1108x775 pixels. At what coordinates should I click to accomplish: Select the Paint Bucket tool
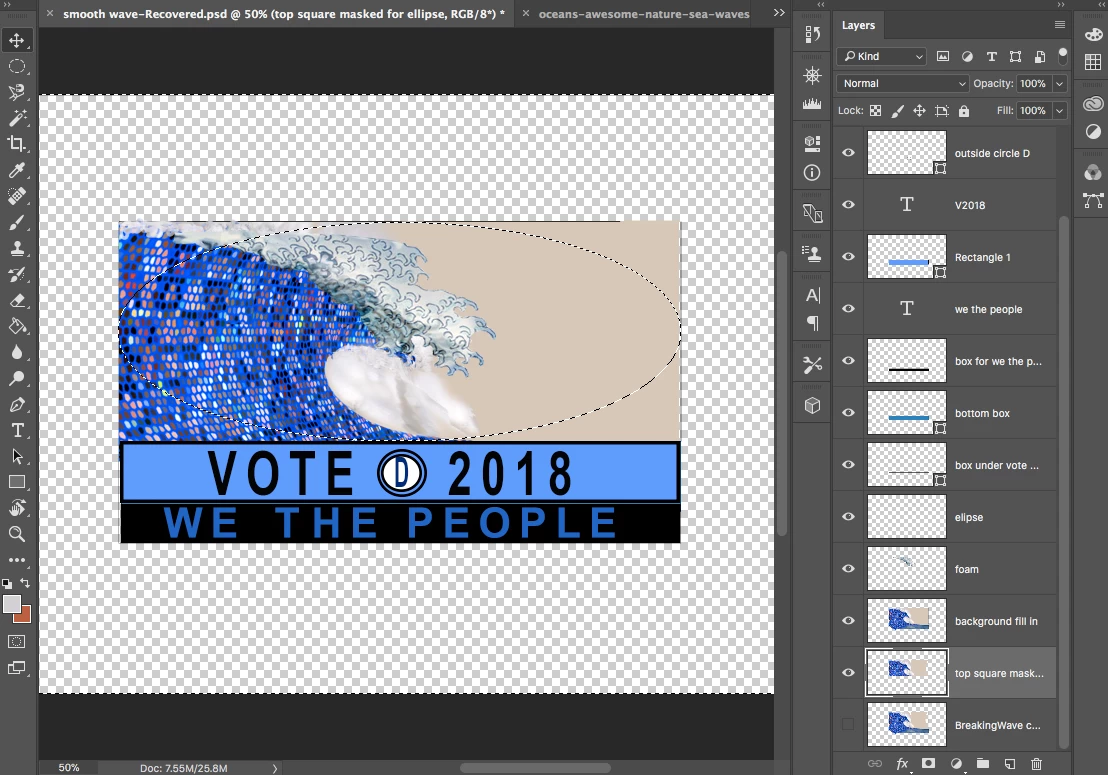click(17, 326)
